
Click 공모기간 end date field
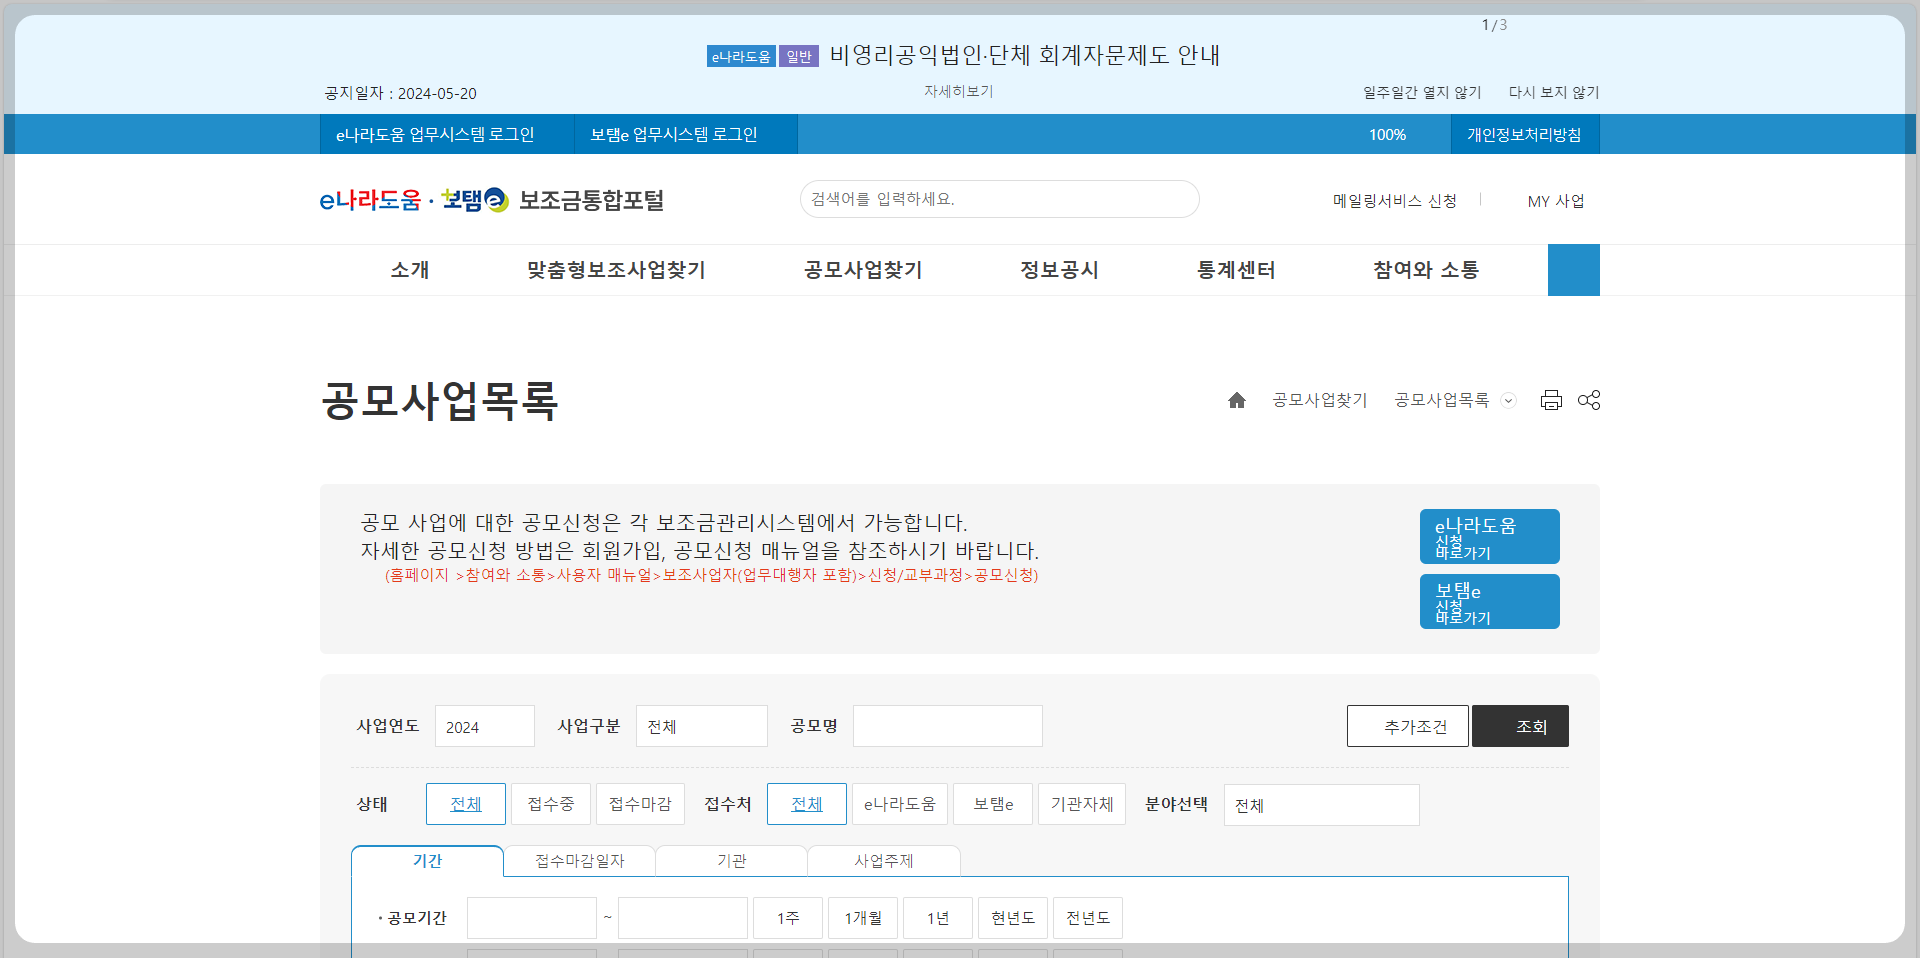click(x=683, y=918)
